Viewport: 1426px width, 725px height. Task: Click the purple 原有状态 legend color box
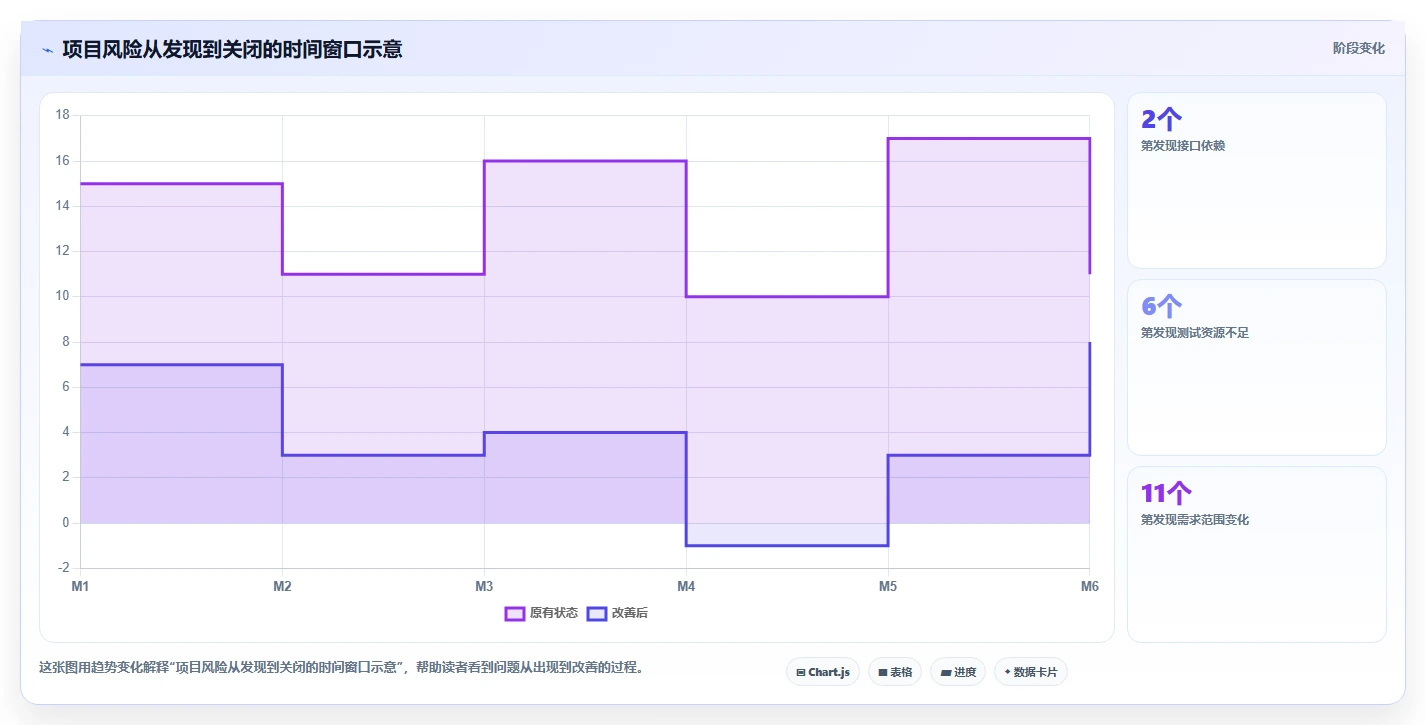tap(515, 613)
